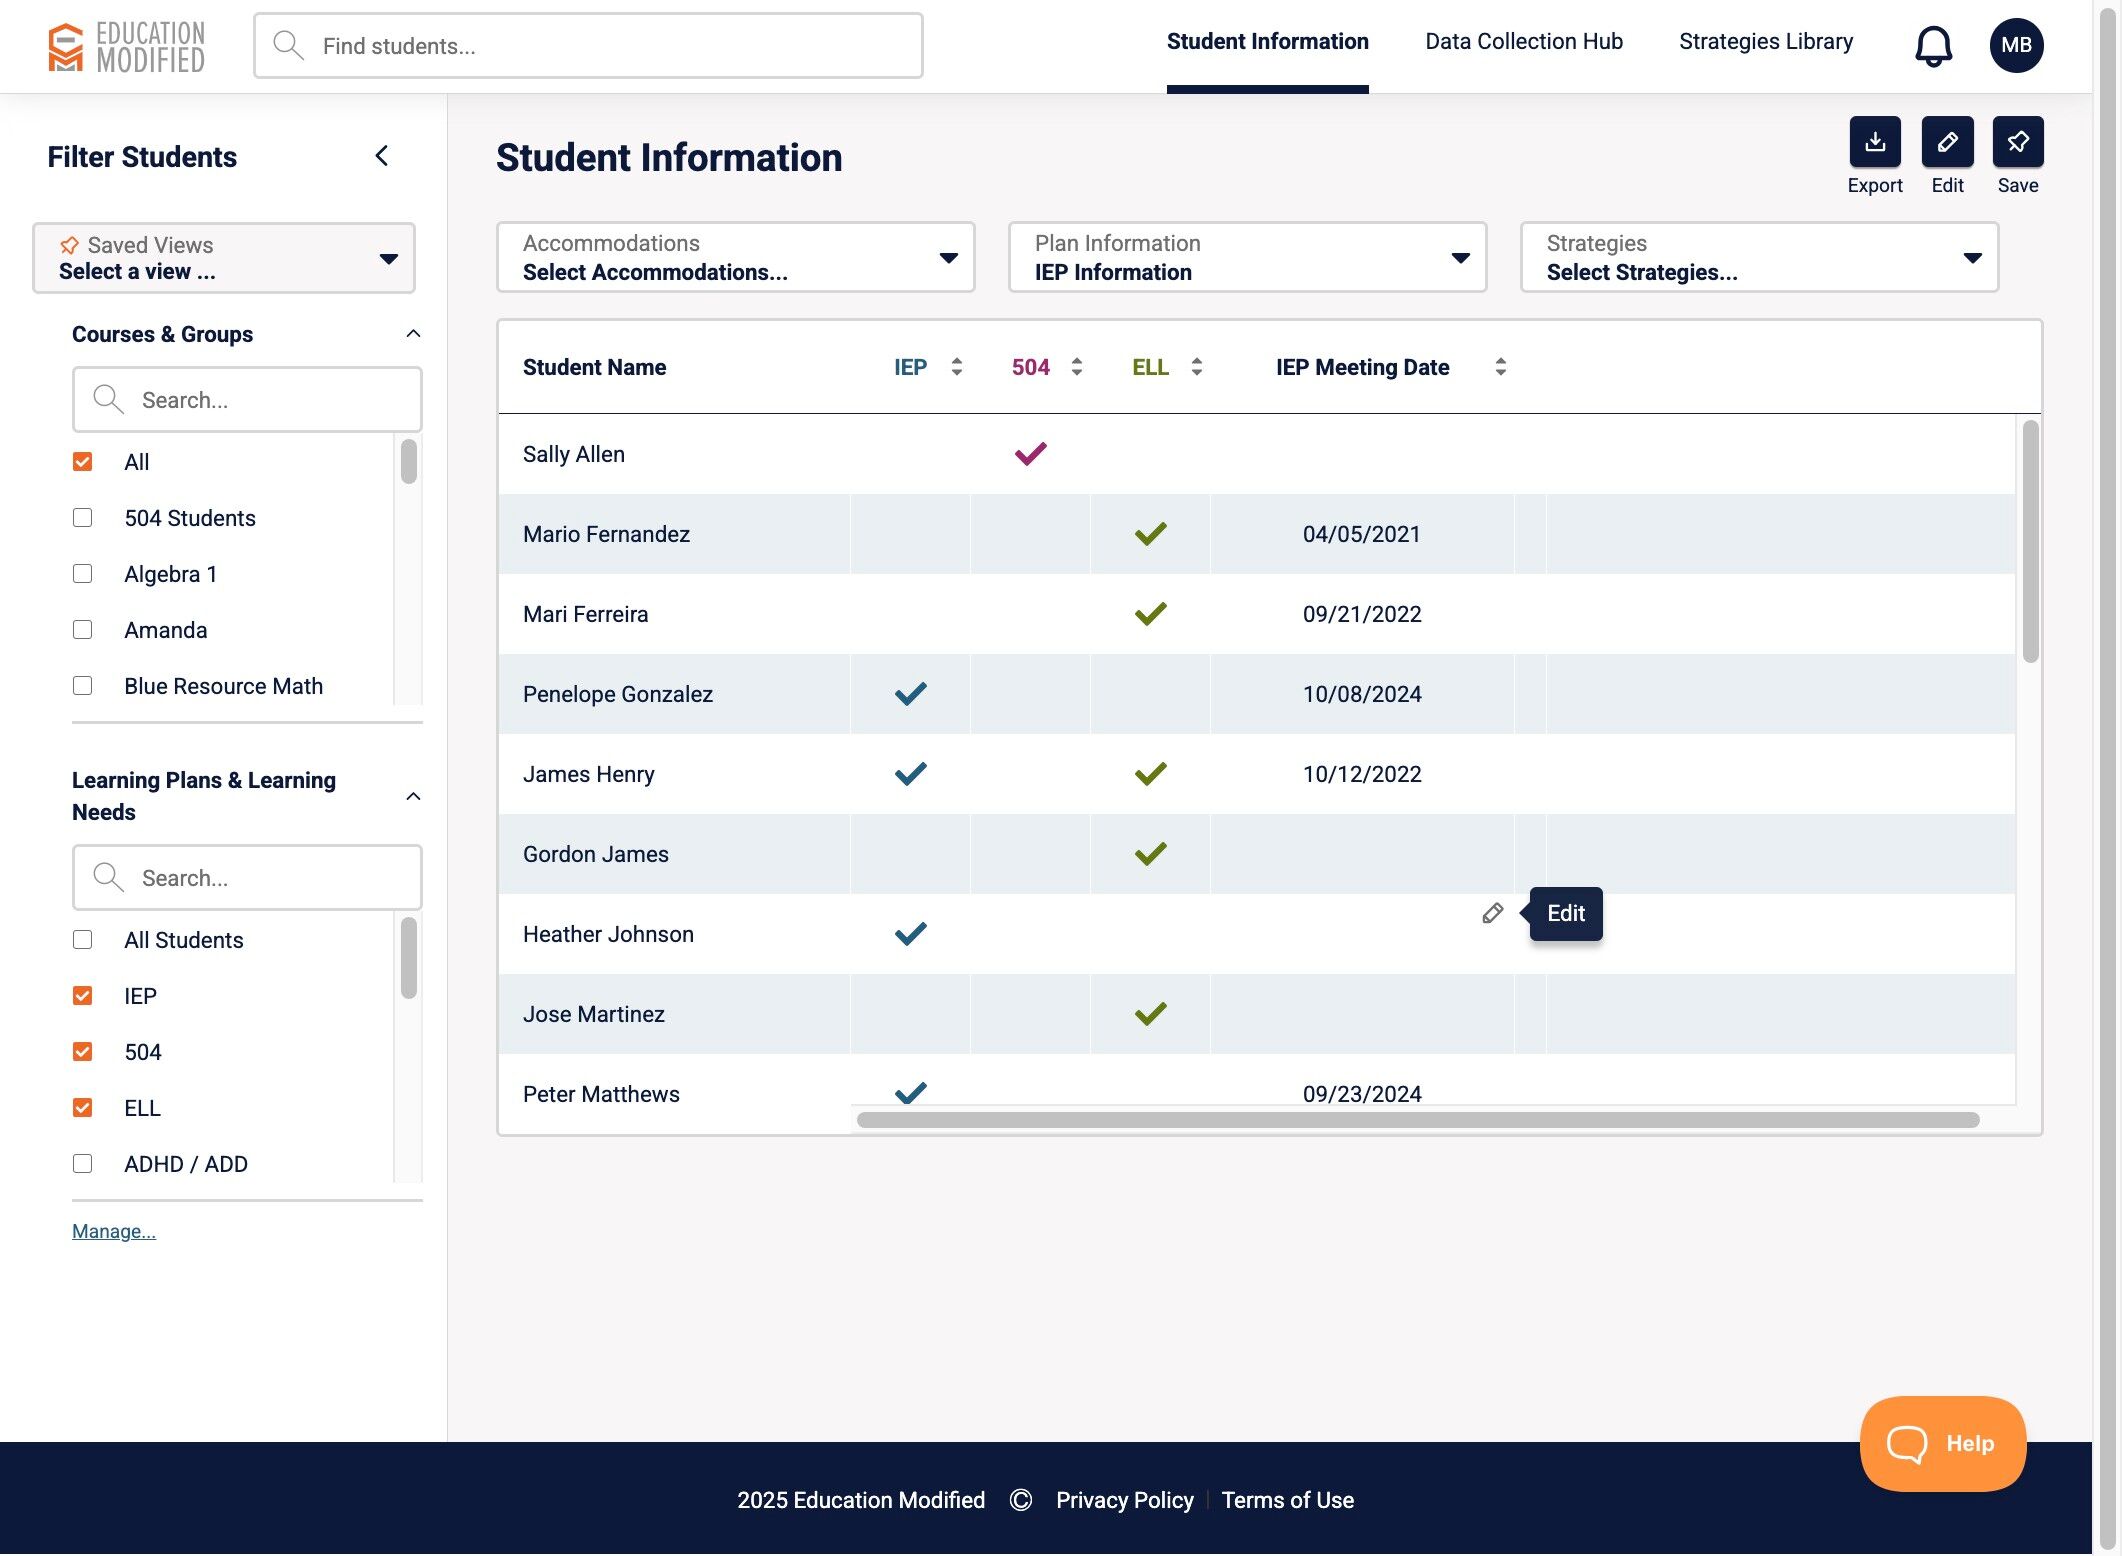Open the Saved Views dropdown

click(224, 258)
